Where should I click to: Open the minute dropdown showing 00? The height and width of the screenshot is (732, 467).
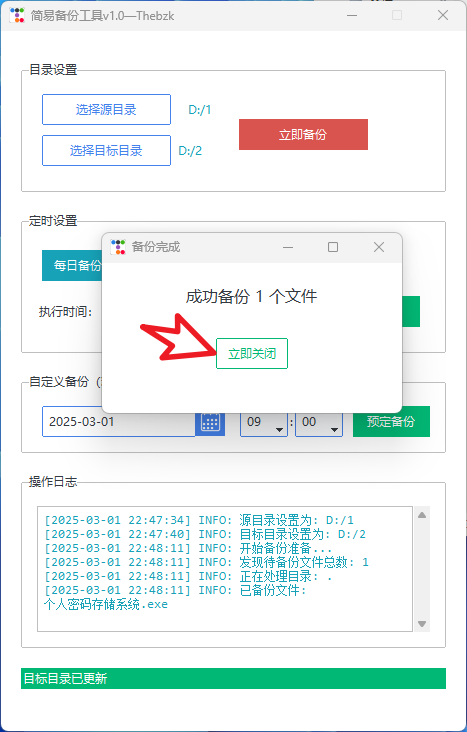tap(319, 422)
